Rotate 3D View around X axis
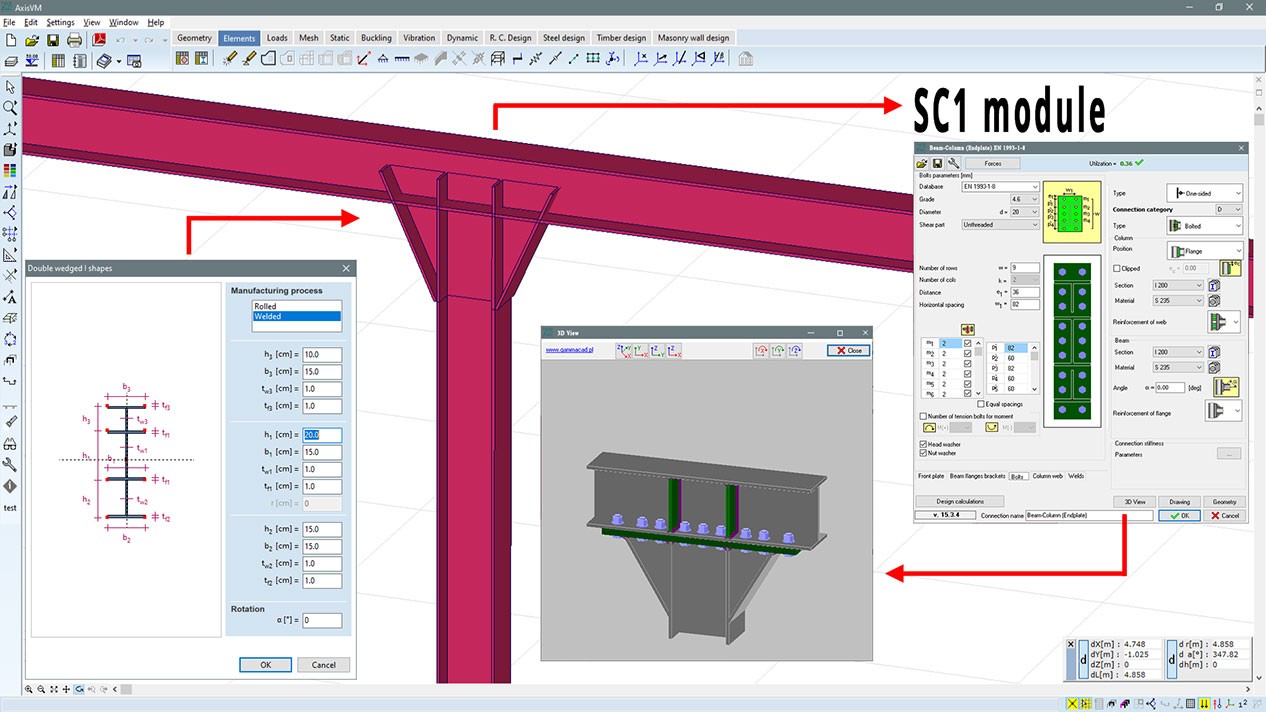This screenshot has width=1266, height=712. pos(761,351)
